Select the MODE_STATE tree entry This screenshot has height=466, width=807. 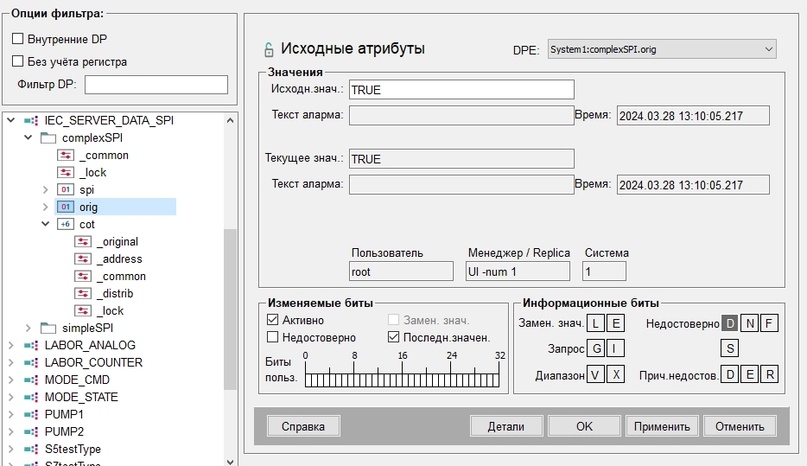coord(81,397)
